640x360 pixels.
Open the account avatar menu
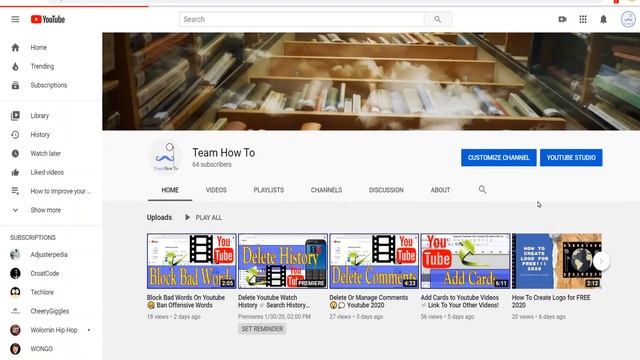coord(628,19)
